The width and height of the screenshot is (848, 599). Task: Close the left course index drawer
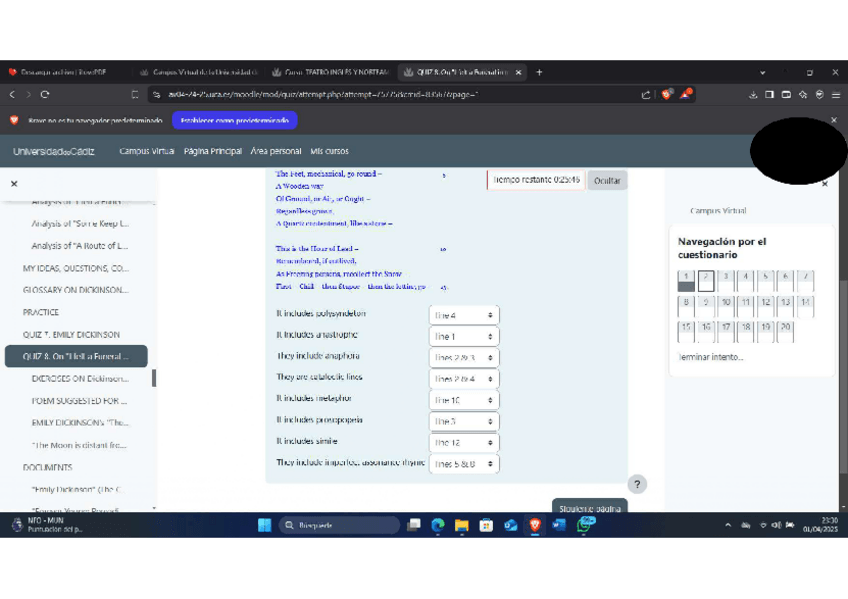(14, 184)
